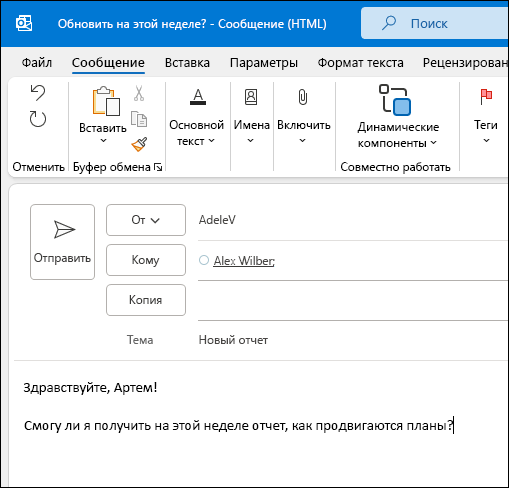This screenshot has width=509, height=488.
Task: Open the Параметры ribbon tab
Action: (x=264, y=63)
